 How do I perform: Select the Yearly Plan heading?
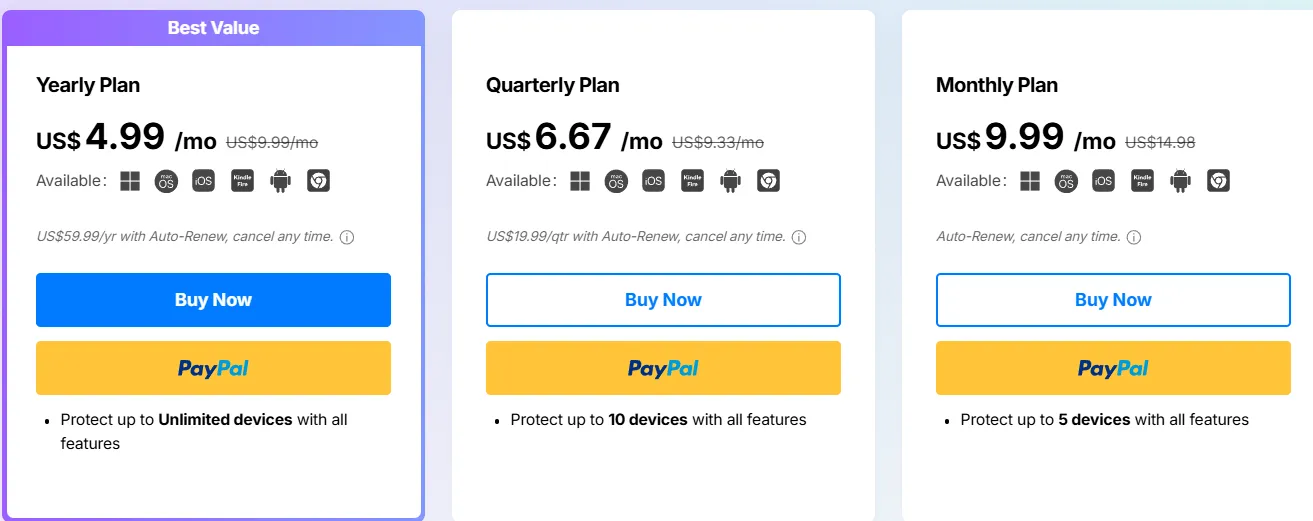point(88,85)
